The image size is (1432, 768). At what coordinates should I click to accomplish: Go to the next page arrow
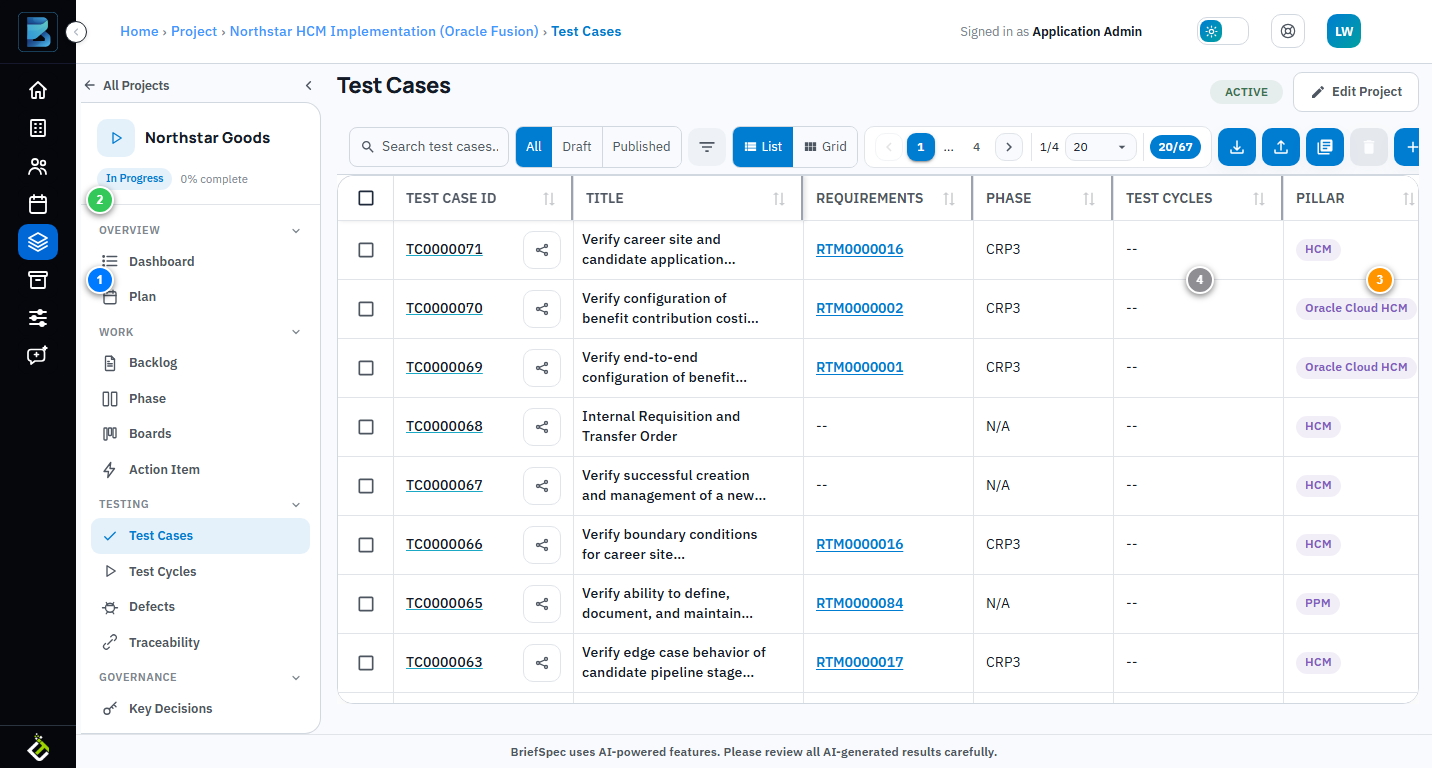tap(1009, 147)
